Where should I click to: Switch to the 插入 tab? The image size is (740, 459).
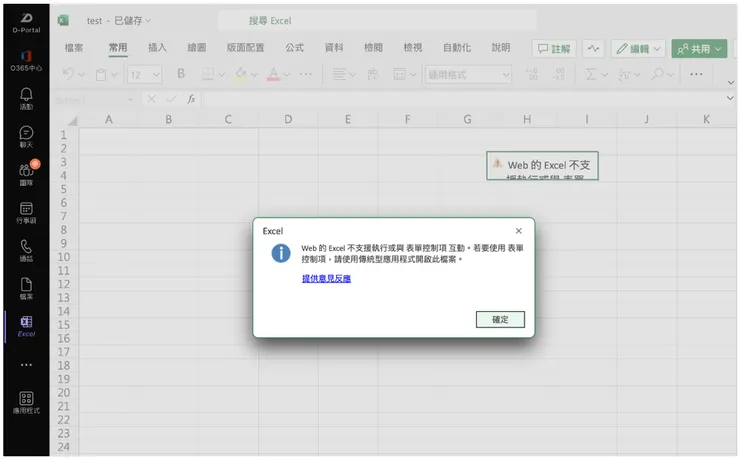(x=157, y=48)
